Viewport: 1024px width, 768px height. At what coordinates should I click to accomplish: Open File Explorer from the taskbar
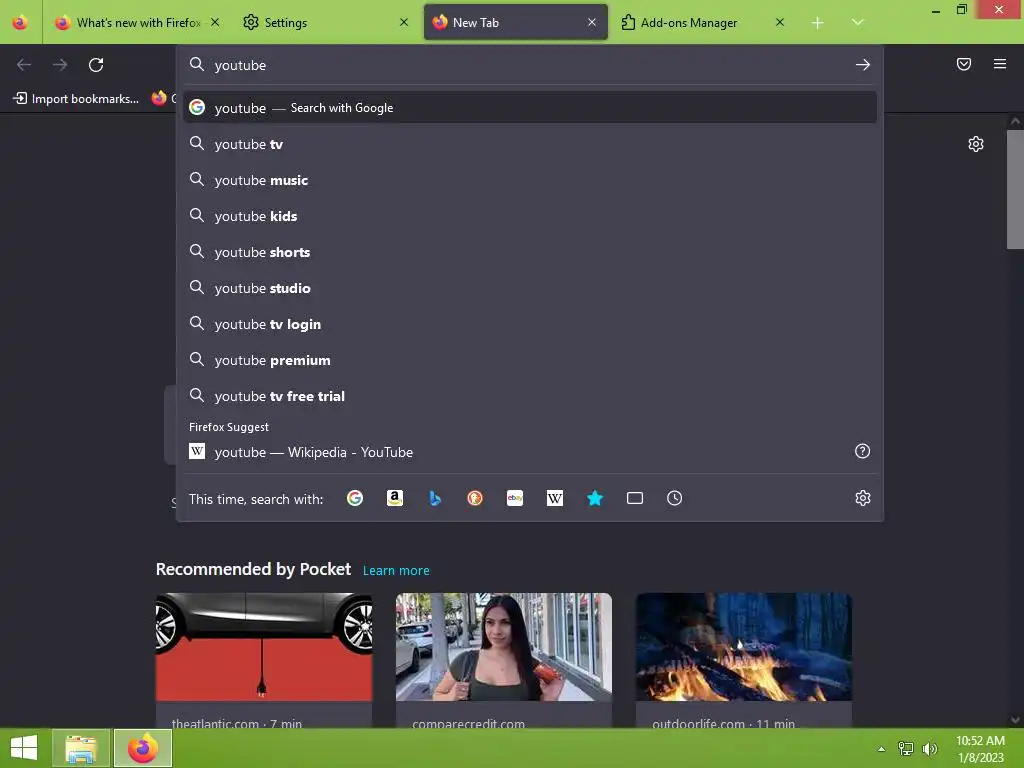tap(81, 748)
